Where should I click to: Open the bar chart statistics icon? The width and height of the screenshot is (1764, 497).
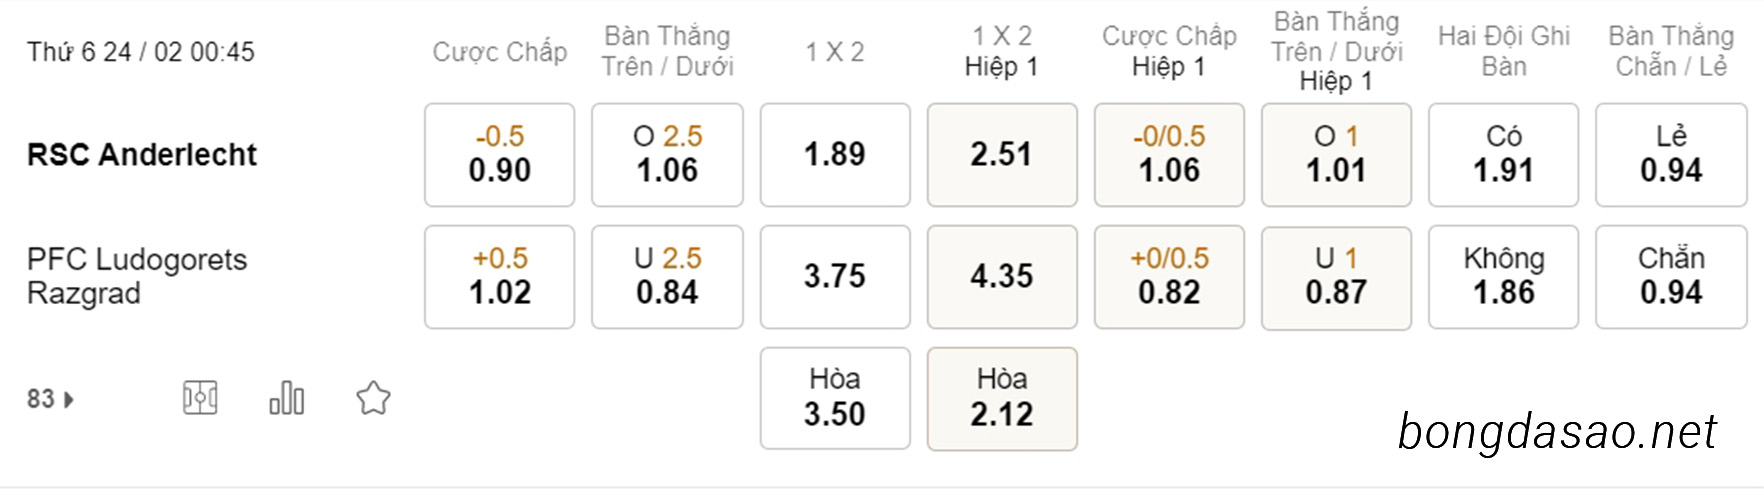[x=287, y=398]
